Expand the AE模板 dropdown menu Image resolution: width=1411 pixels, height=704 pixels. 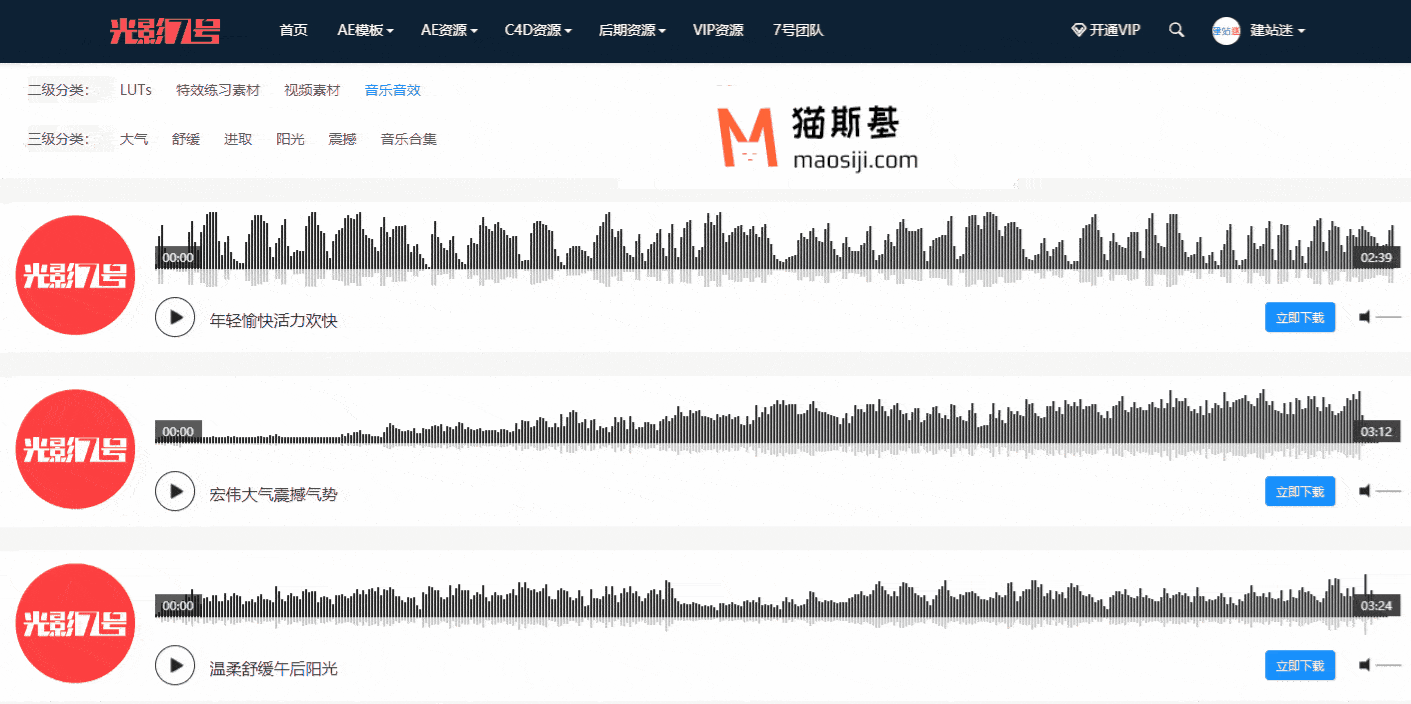coord(365,30)
